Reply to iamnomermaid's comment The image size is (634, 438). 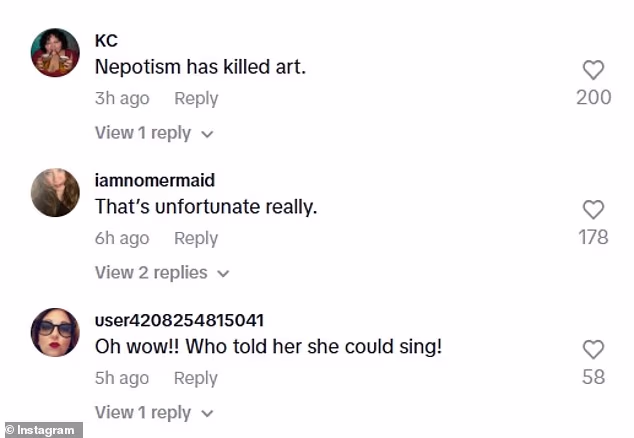pos(196,238)
